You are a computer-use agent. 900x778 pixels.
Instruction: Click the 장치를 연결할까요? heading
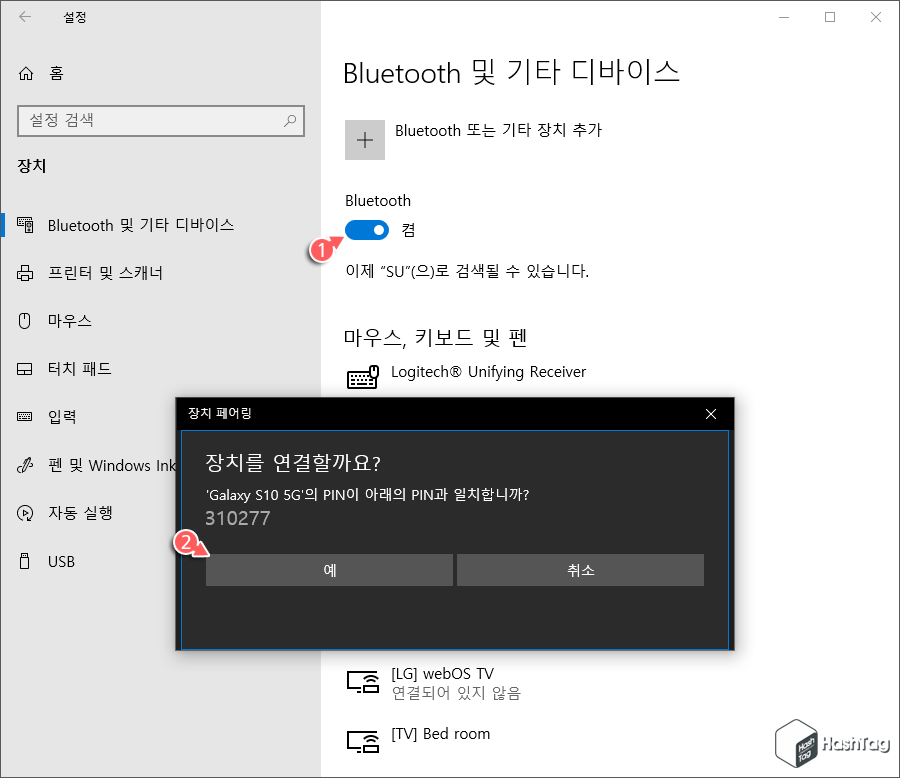(x=293, y=463)
